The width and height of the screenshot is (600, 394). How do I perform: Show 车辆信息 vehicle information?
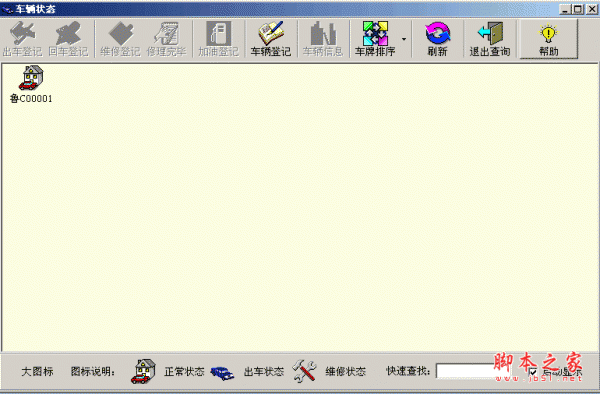tap(323, 39)
